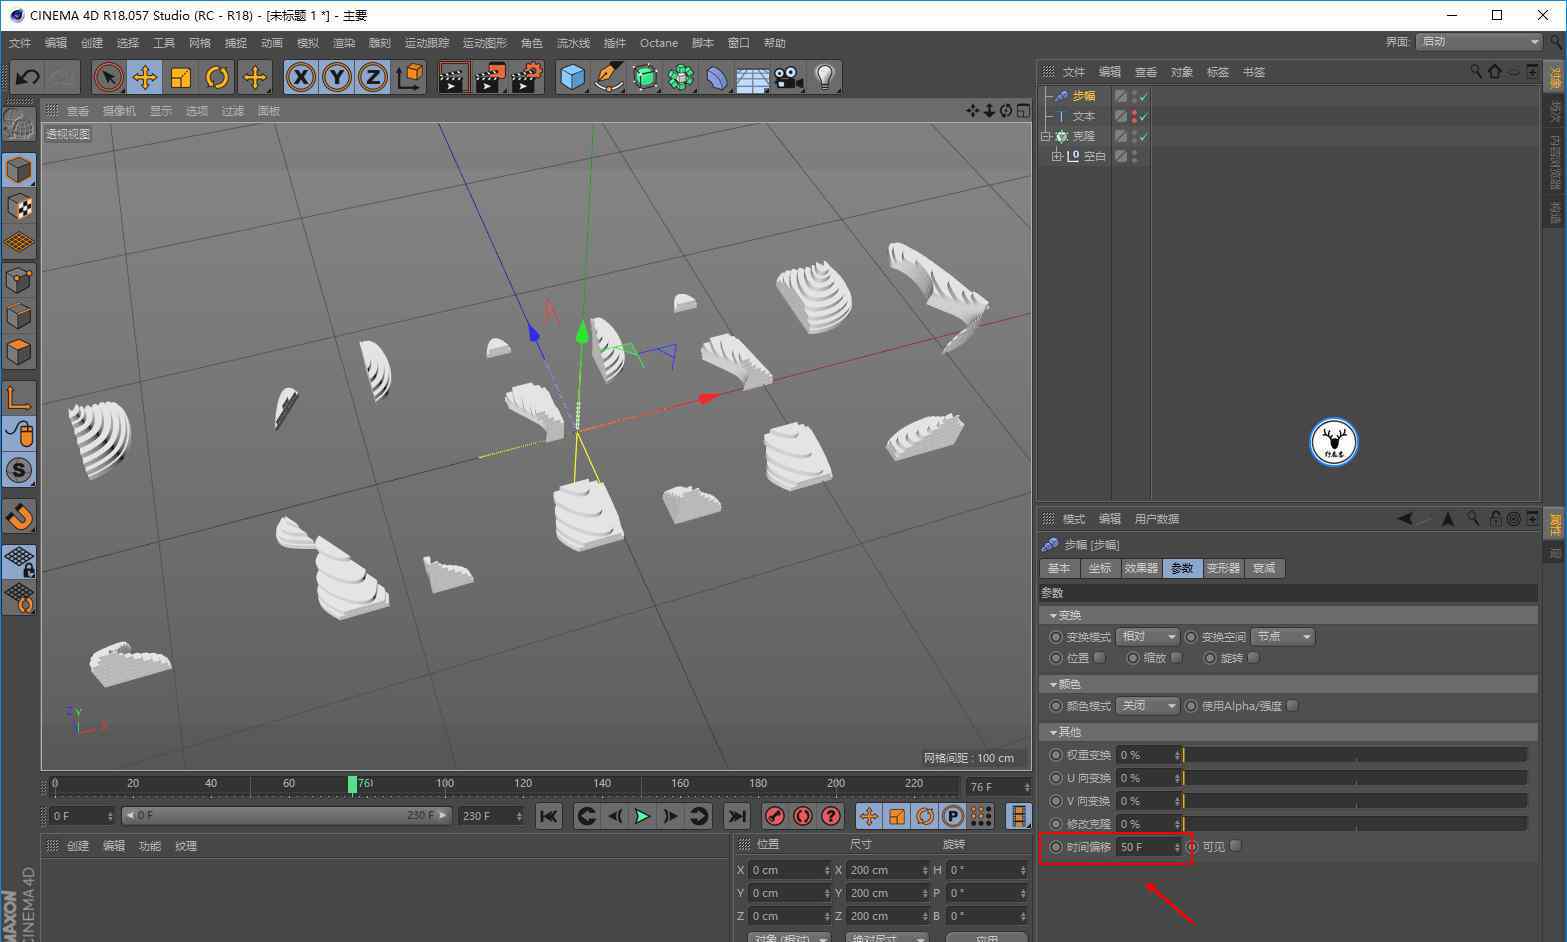The image size is (1567, 942).
Task: Click Record Active Objects keyframe button
Action: click(x=774, y=816)
